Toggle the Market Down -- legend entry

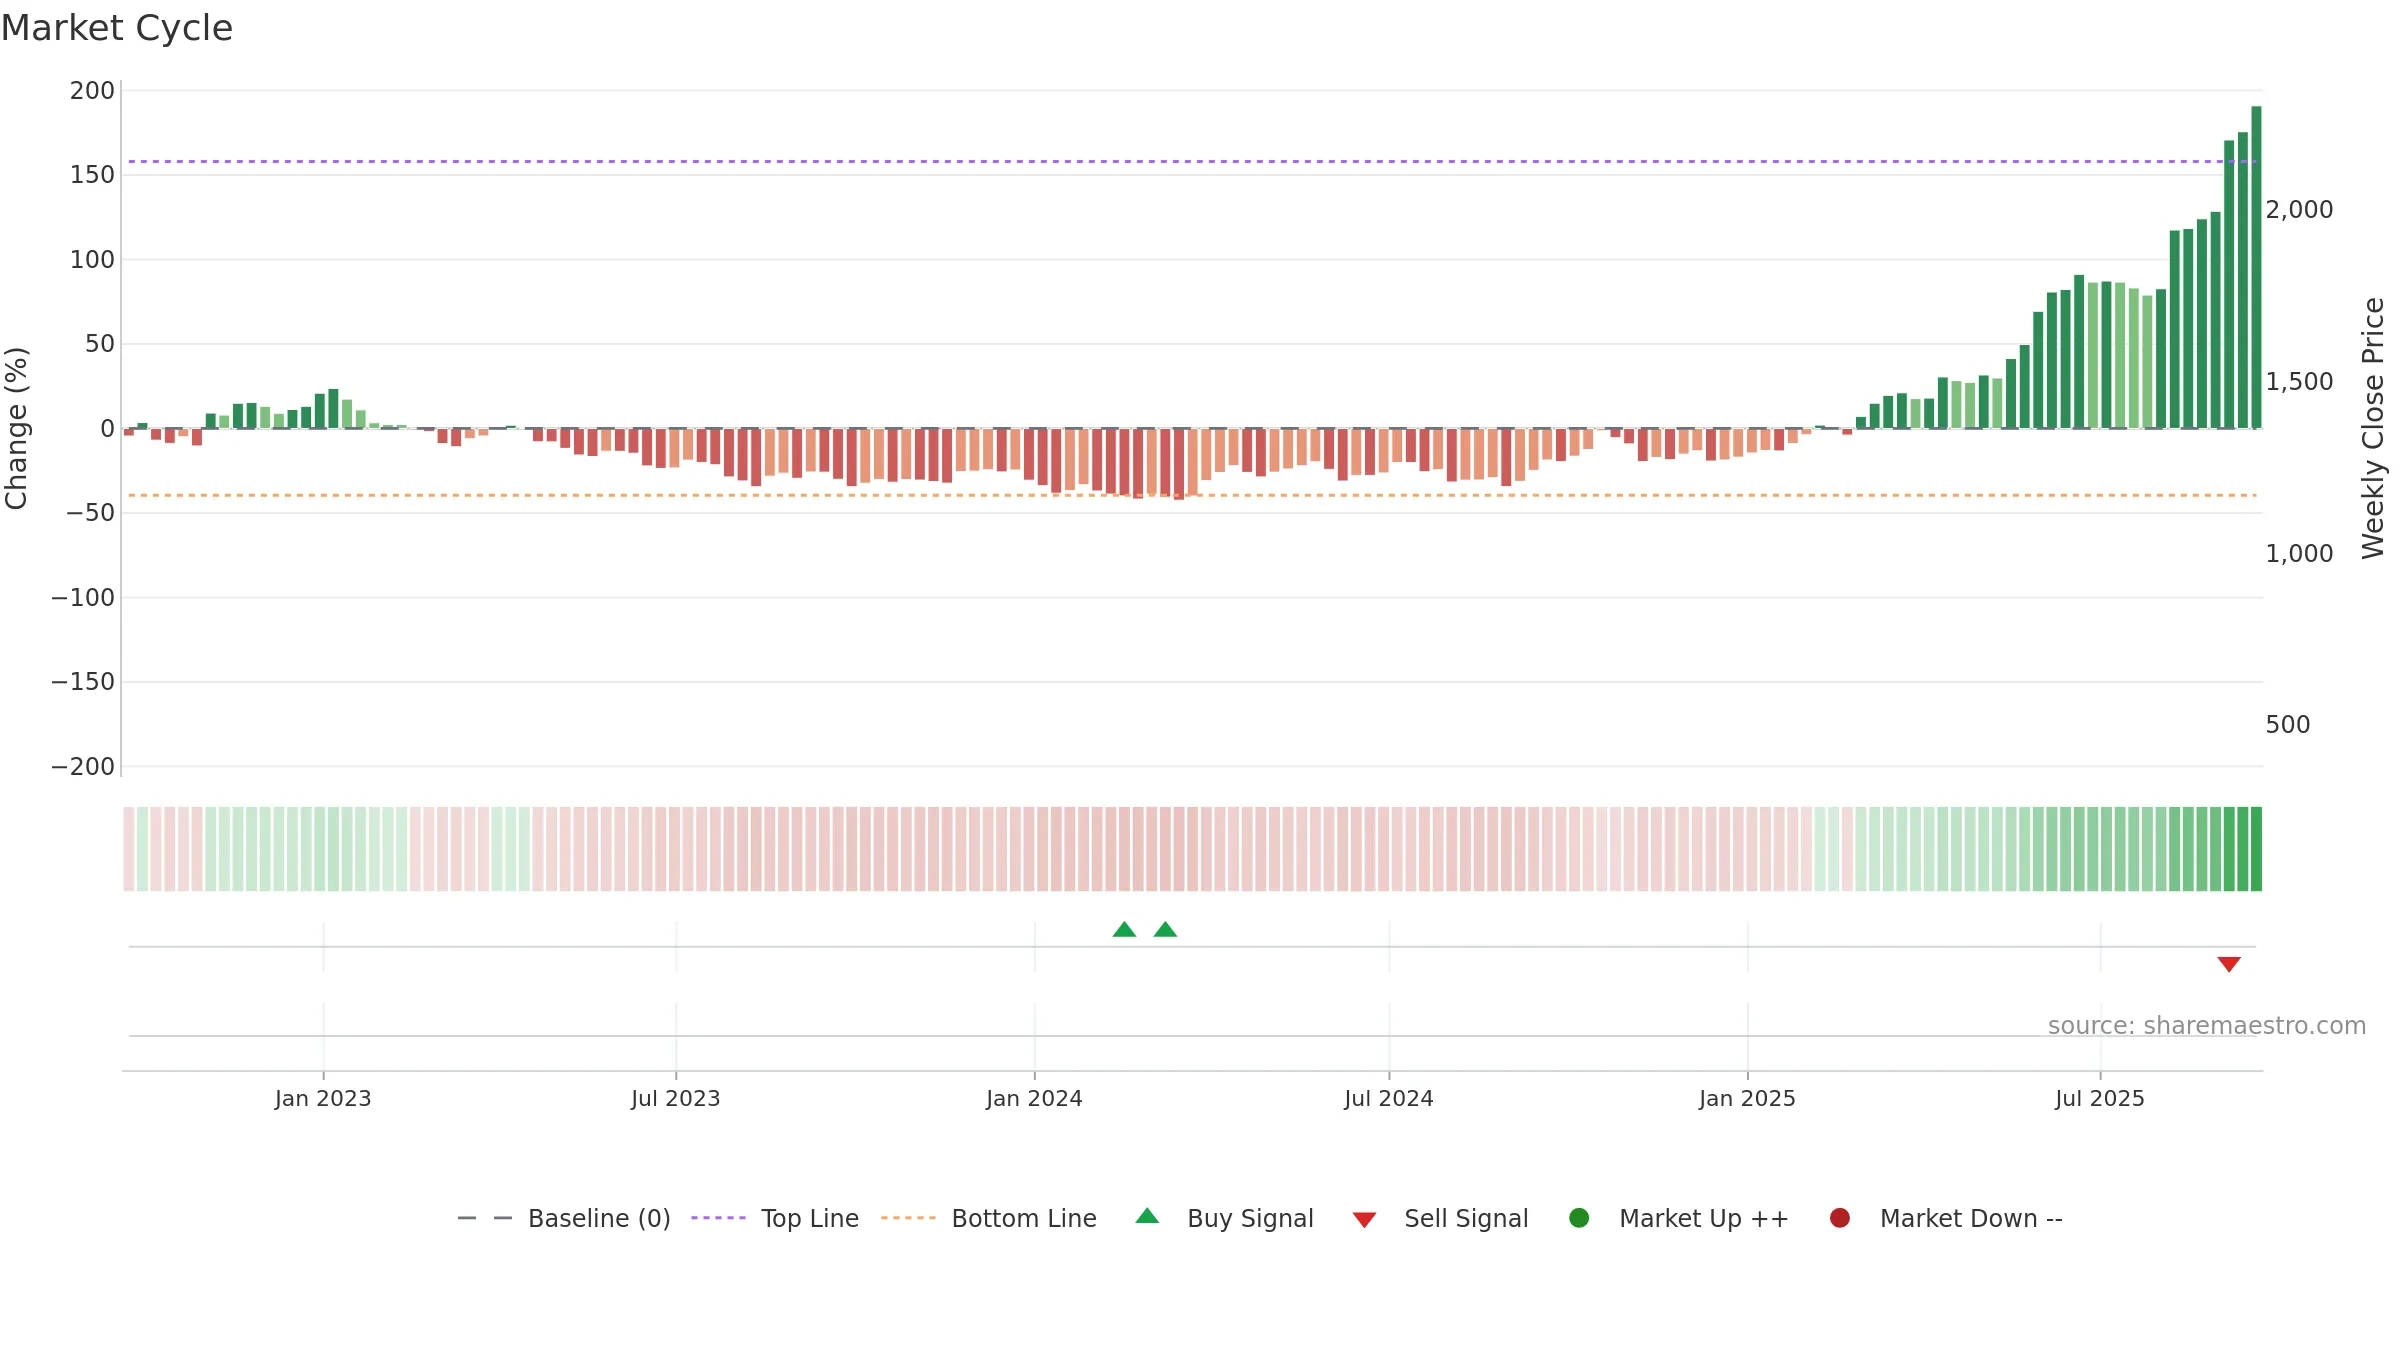tap(1946, 1218)
